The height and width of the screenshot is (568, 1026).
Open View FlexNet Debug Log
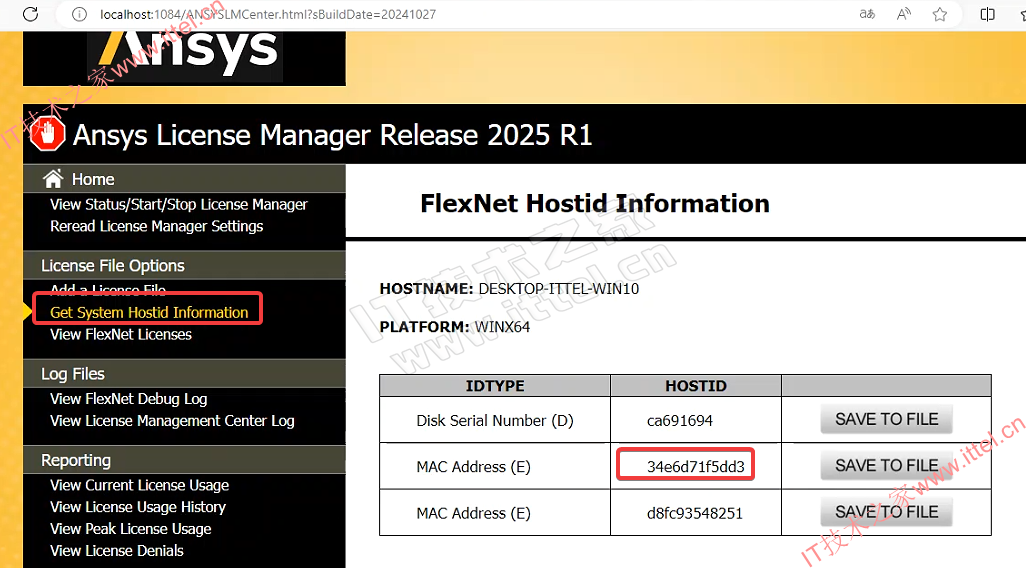tap(129, 399)
